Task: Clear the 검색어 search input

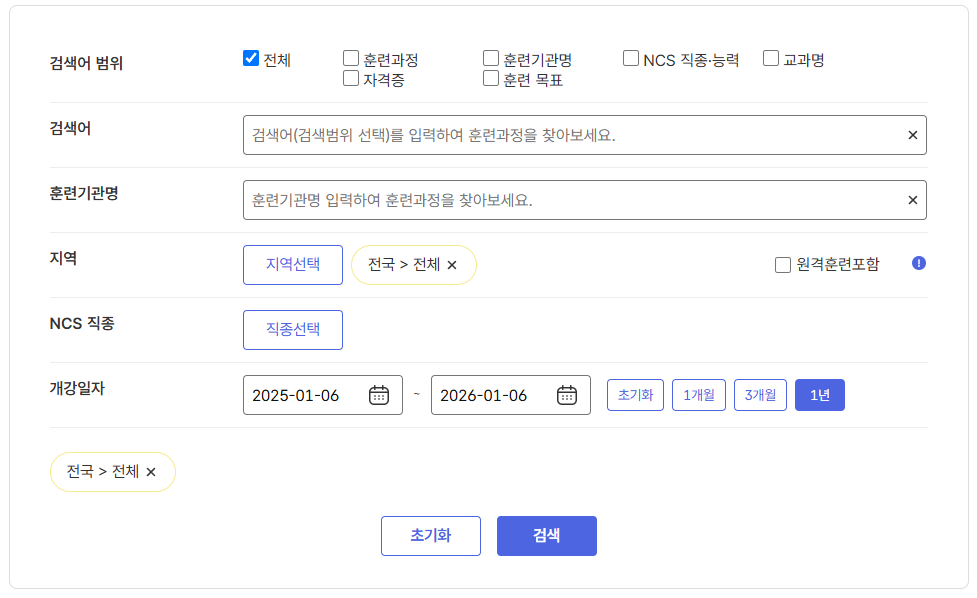Action: pyautogui.click(x=911, y=135)
